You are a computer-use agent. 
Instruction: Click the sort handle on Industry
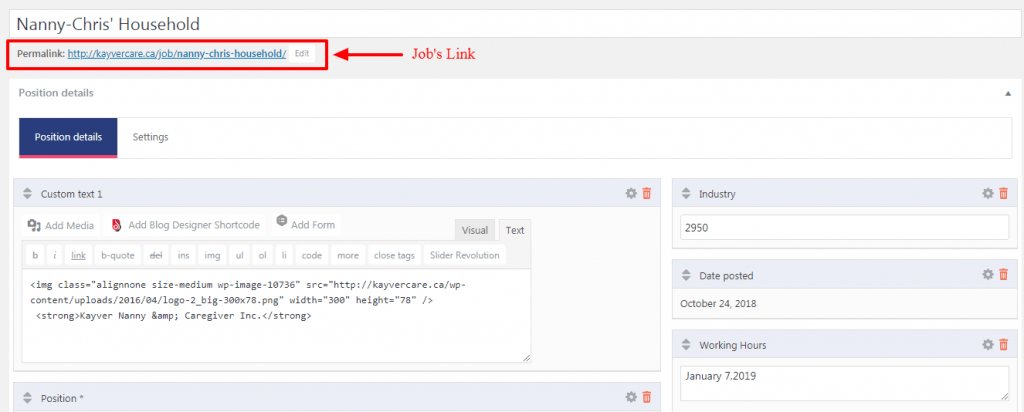pos(686,194)
